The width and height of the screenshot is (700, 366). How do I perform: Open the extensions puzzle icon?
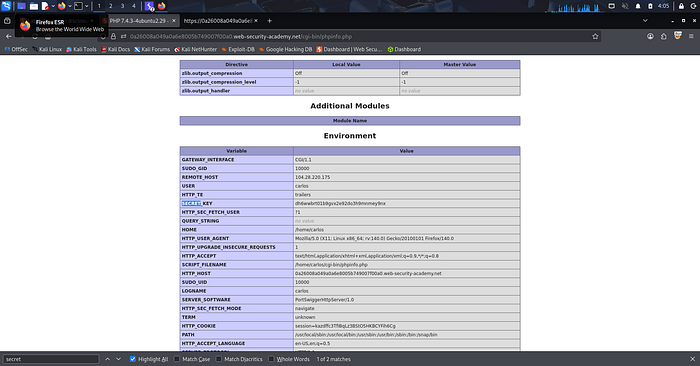pos(664,37)
